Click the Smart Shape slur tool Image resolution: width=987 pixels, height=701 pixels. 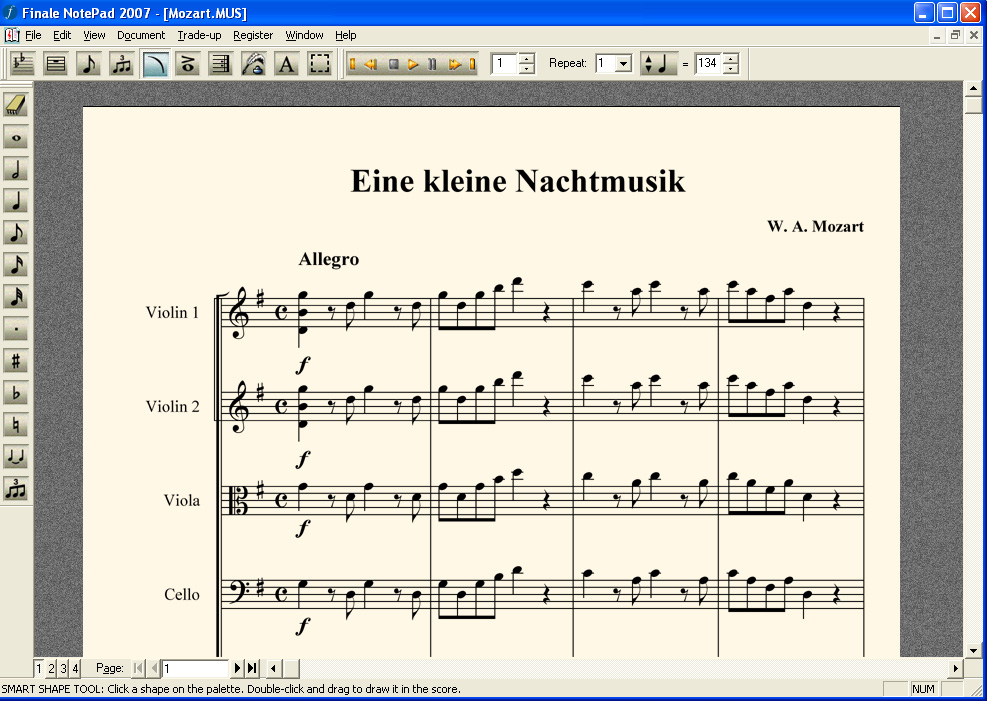click(154, 64)
